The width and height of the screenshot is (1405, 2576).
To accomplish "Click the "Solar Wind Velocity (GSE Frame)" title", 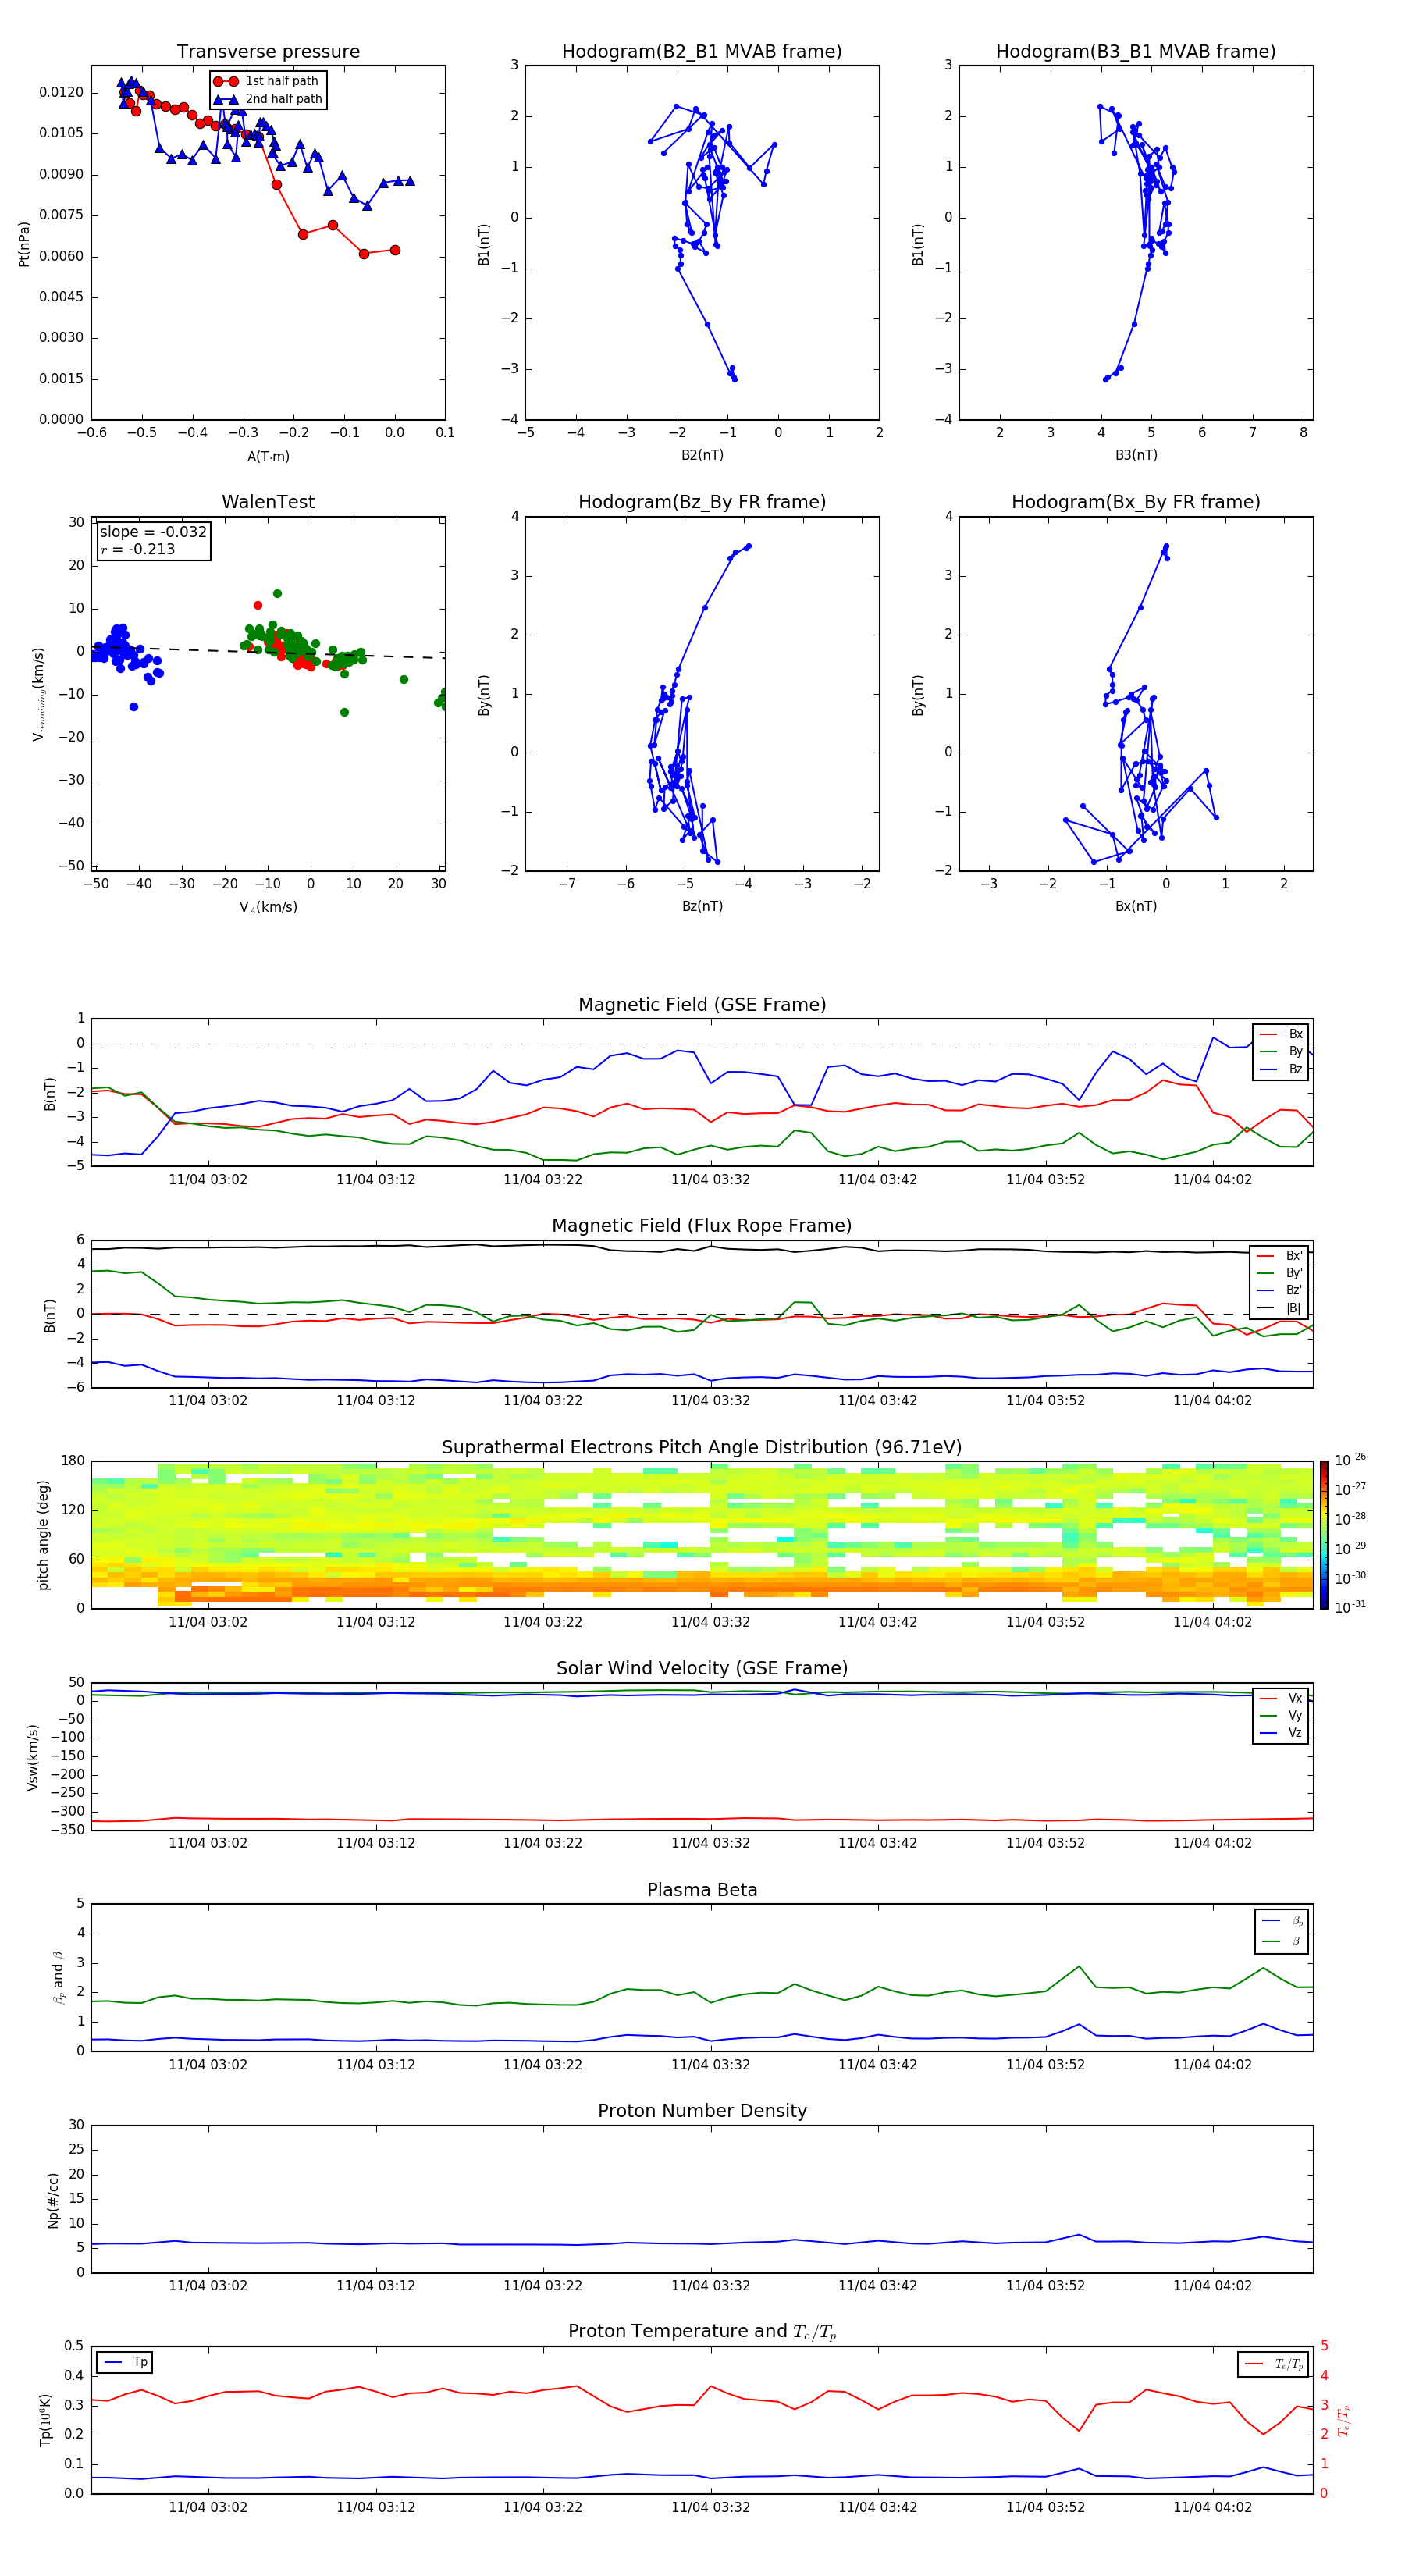I will pyautogui.click(x=702, y=1668).
